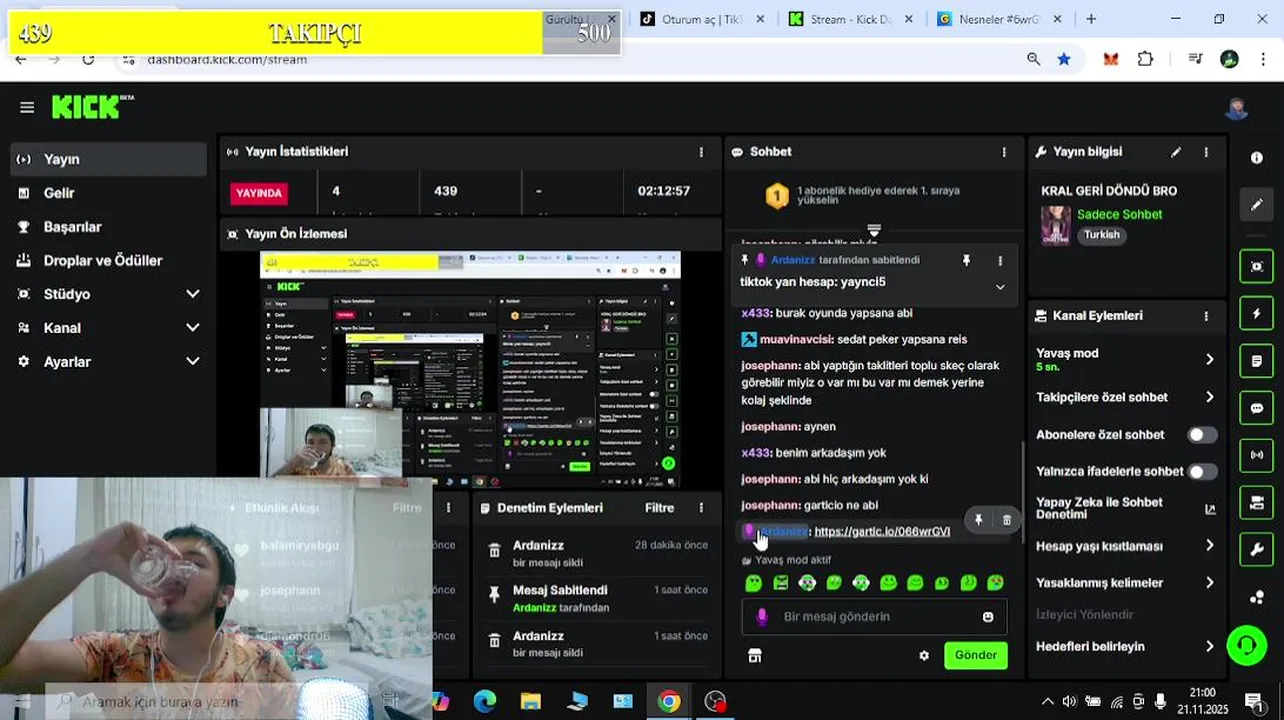This screenshot has width=1284, height=720.
Task: Open Yapay Zeka ile Sohbet Denetimi chart icon
Action: coord(1210,509)
